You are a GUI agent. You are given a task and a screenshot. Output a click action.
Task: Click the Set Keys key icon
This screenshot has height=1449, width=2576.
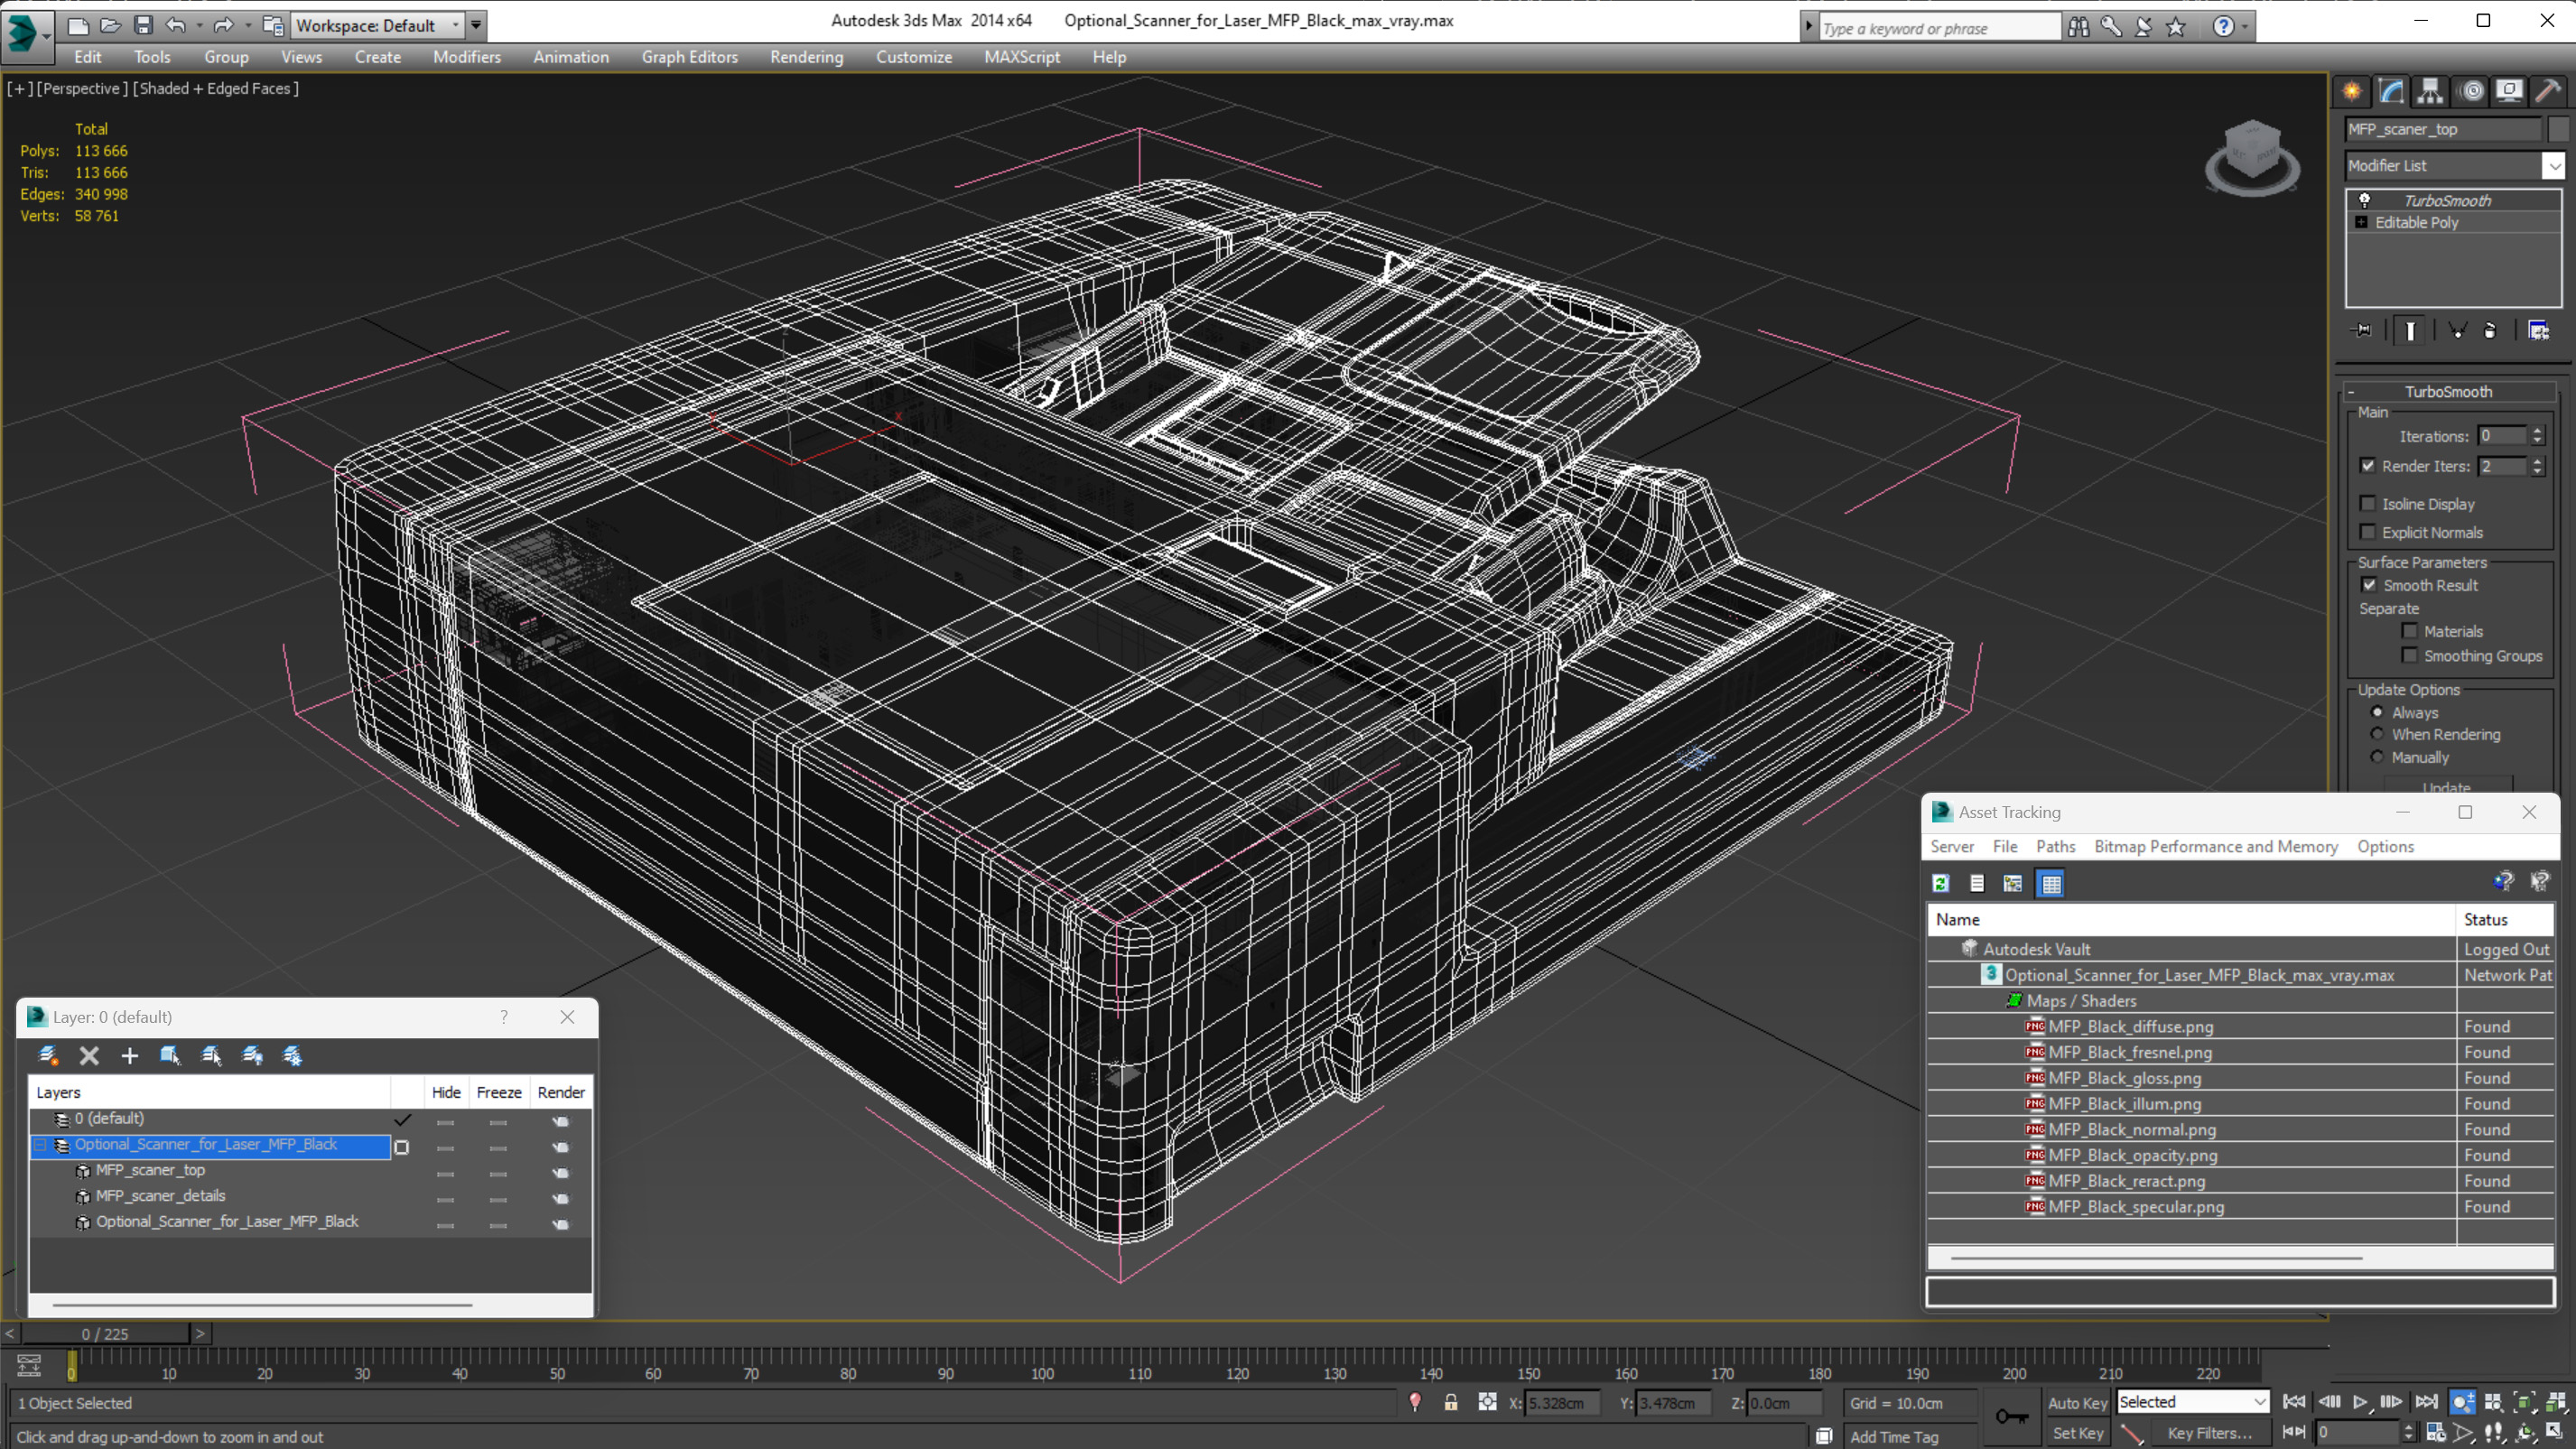pos(2012,1416)
